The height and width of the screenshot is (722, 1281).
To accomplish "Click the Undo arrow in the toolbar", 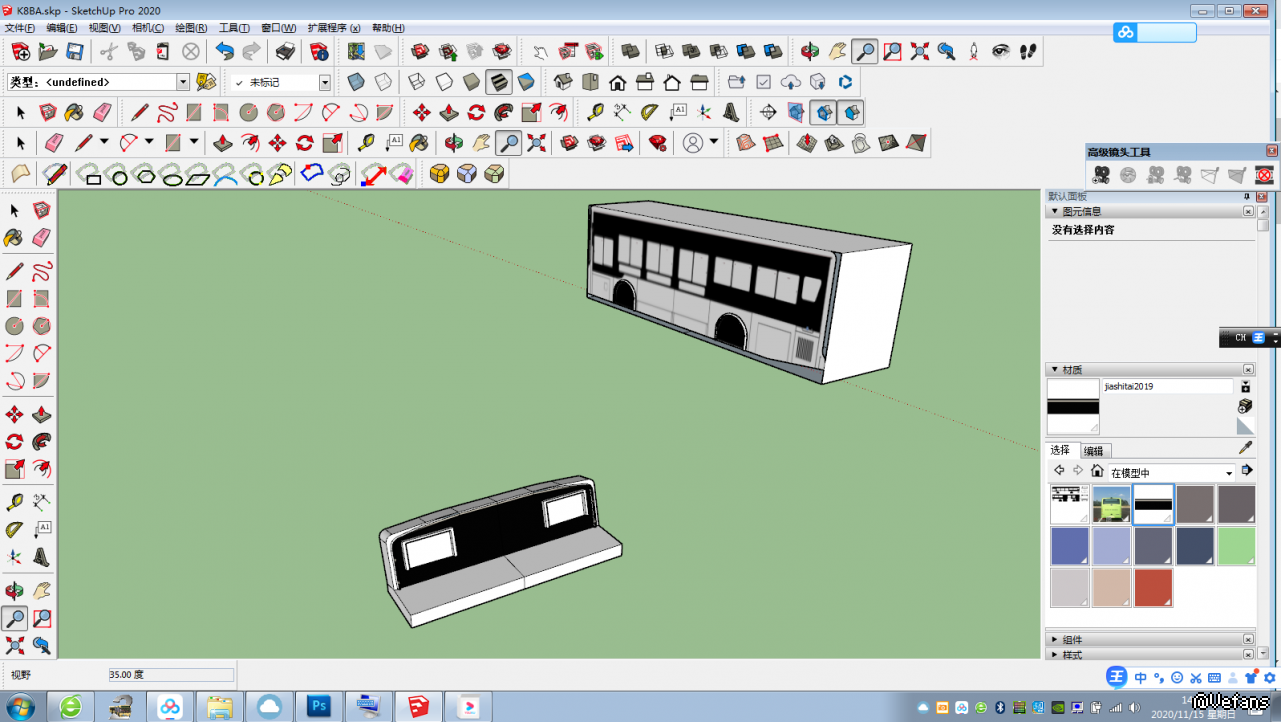I will (x=225, y=51).
